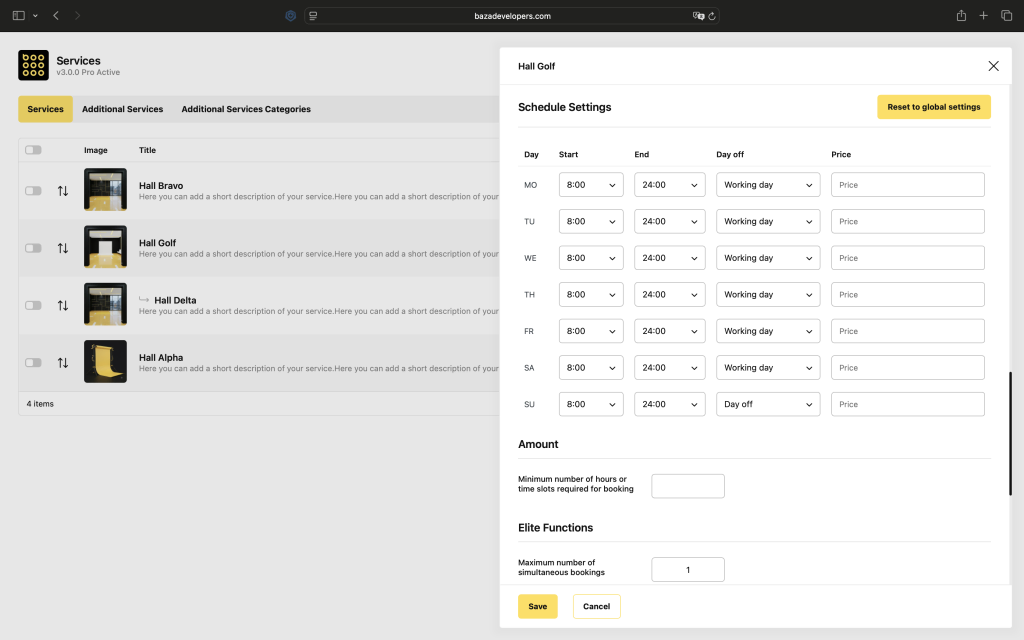Click the Wednesday Price field
The height and width of the screenshot is (640, 1024).
tap(908, 258)
